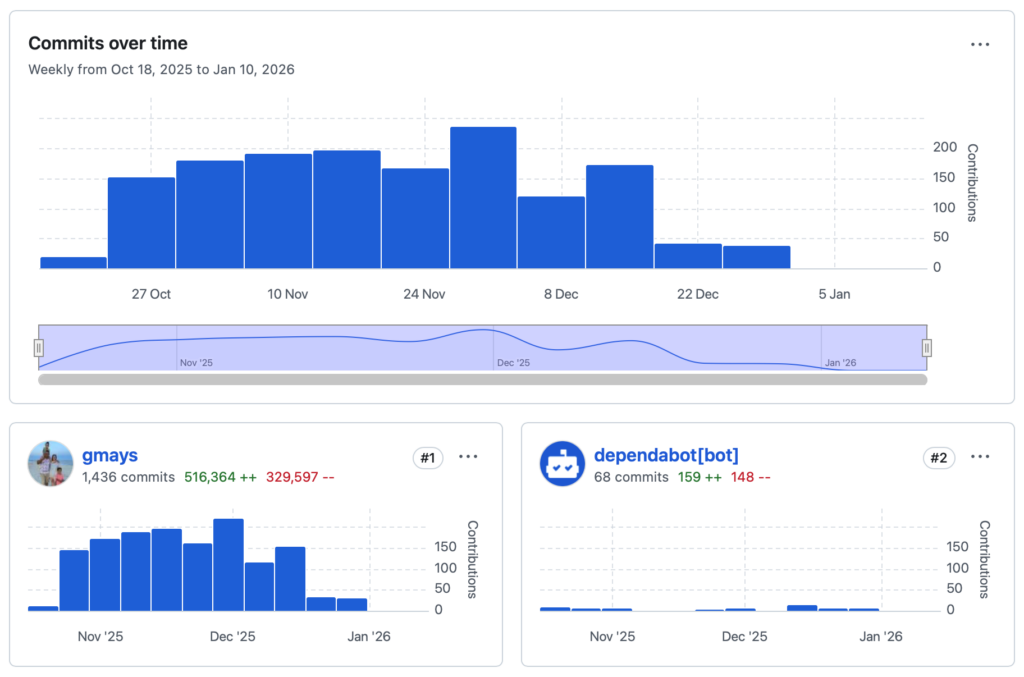Screen dimensions: 1024x677
Task: Select the tallest bar in gmays' chart
Action: (228, 564)
